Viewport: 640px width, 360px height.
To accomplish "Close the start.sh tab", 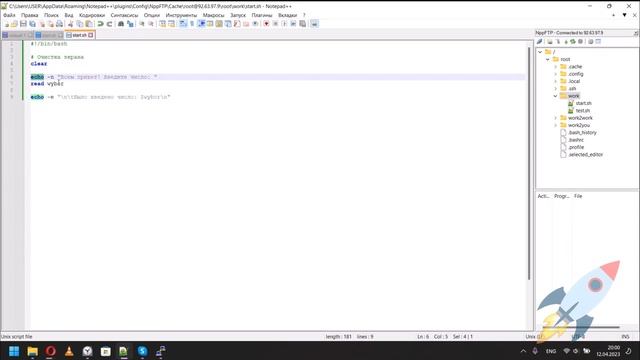I will click(91, 36).
